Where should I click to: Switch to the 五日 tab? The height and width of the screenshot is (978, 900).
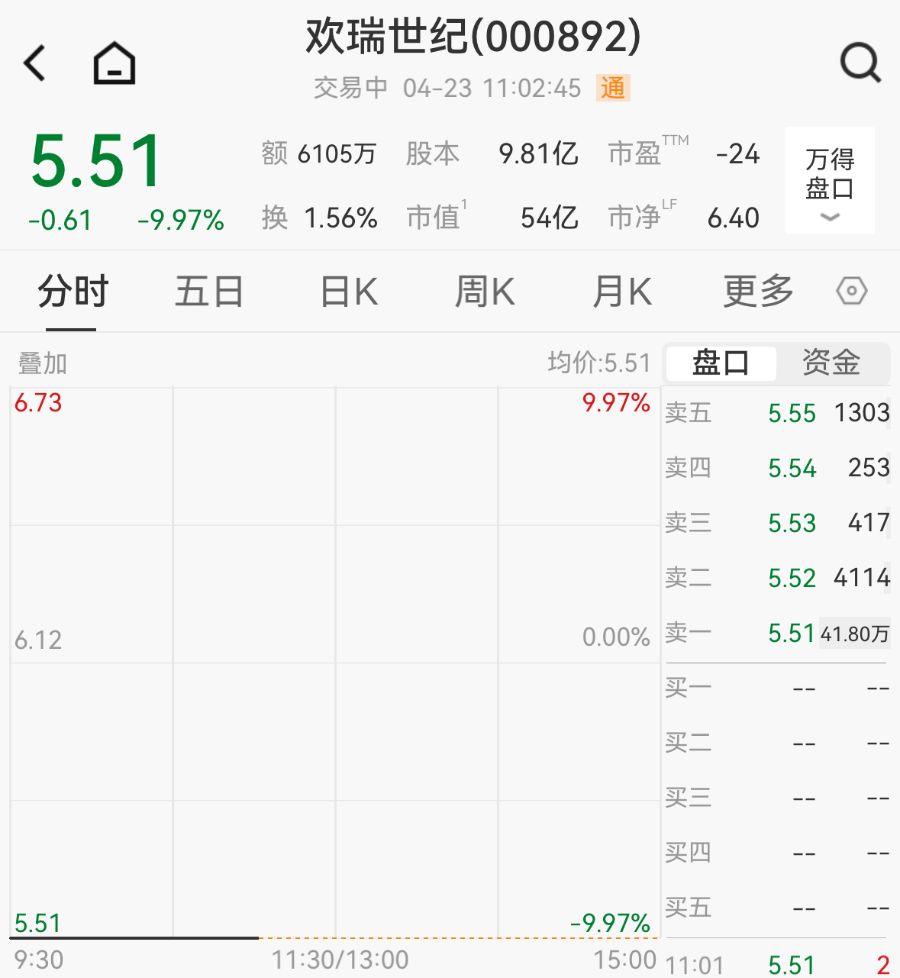coord(209,292)
